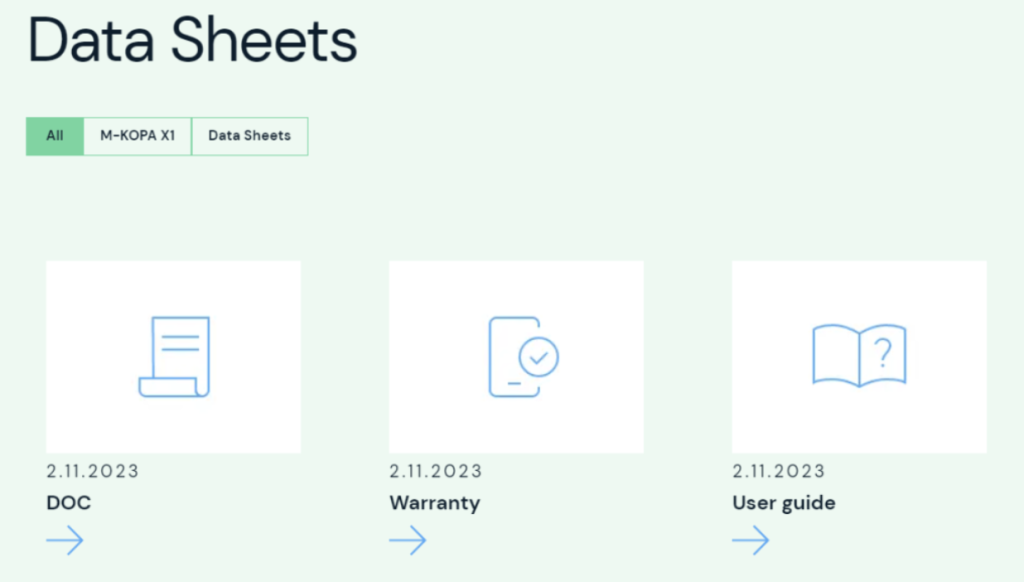1024x582 pixels.
Task: Click the 2.11.2023 date above DOC
Action: tap(93, 471)
